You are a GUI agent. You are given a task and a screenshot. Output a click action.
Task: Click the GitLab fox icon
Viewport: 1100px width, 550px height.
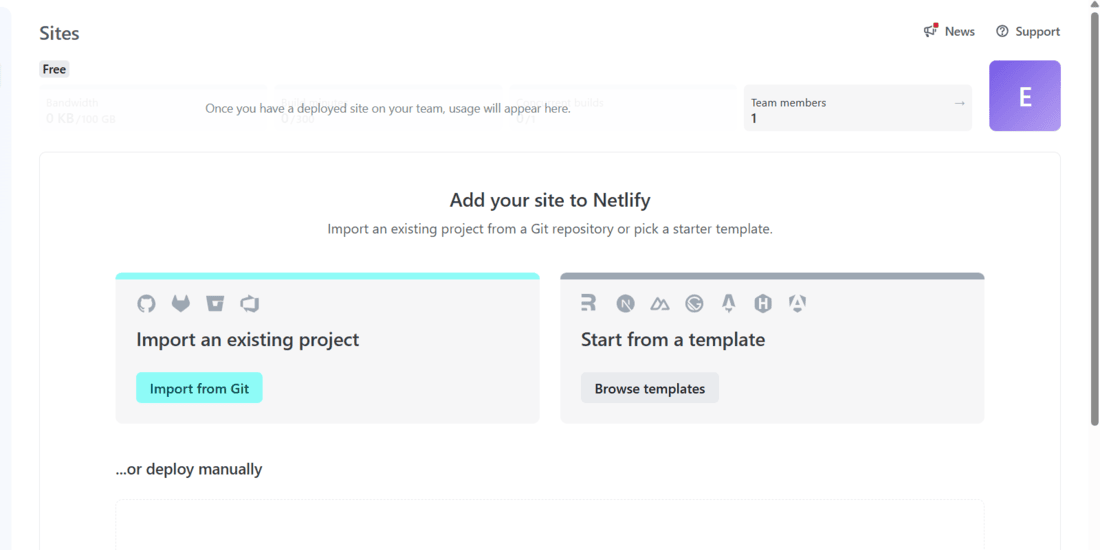tap(181, 303)
